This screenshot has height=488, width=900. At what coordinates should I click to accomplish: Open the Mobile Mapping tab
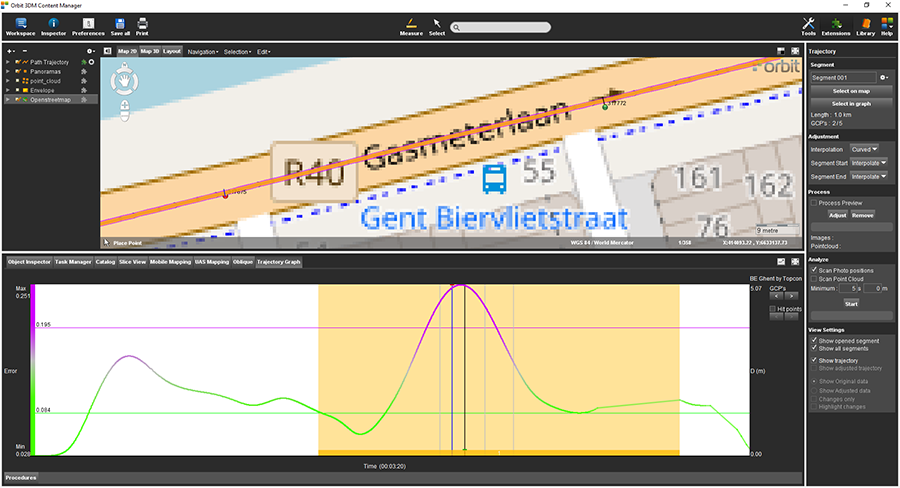170,262
